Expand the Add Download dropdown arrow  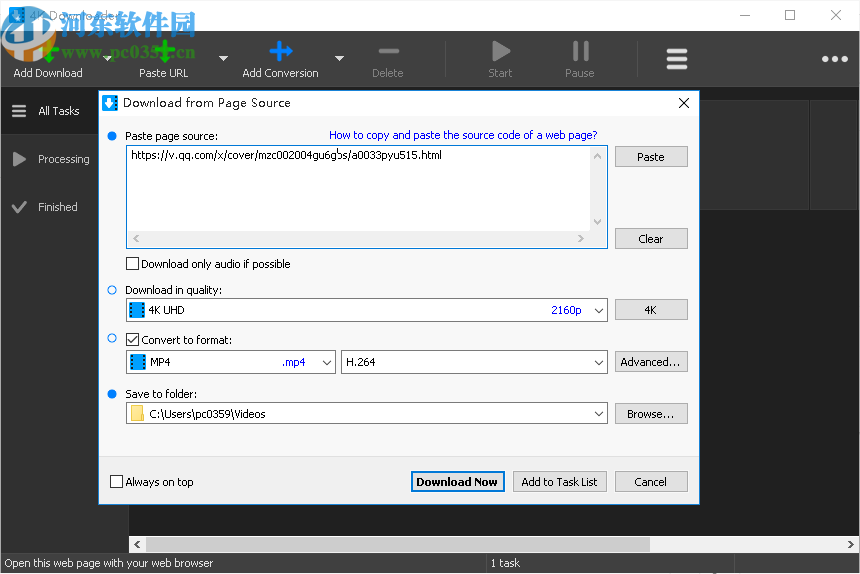108,58
